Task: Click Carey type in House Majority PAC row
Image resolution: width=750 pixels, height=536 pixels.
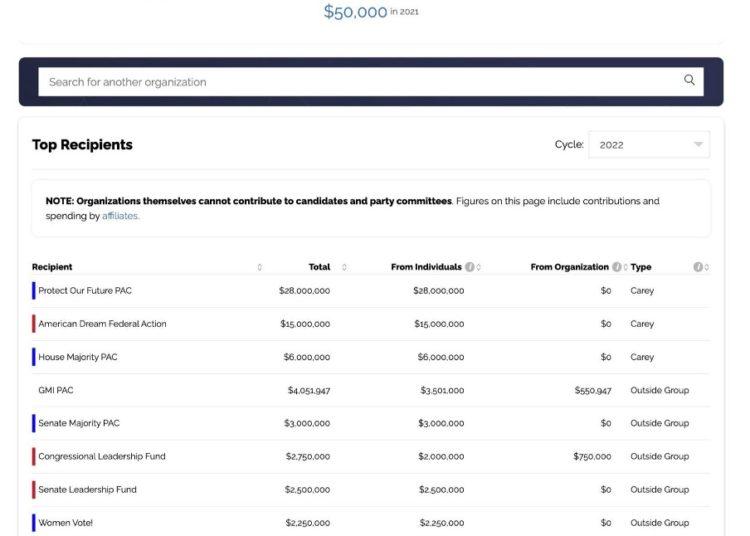Action: point(642,357)
